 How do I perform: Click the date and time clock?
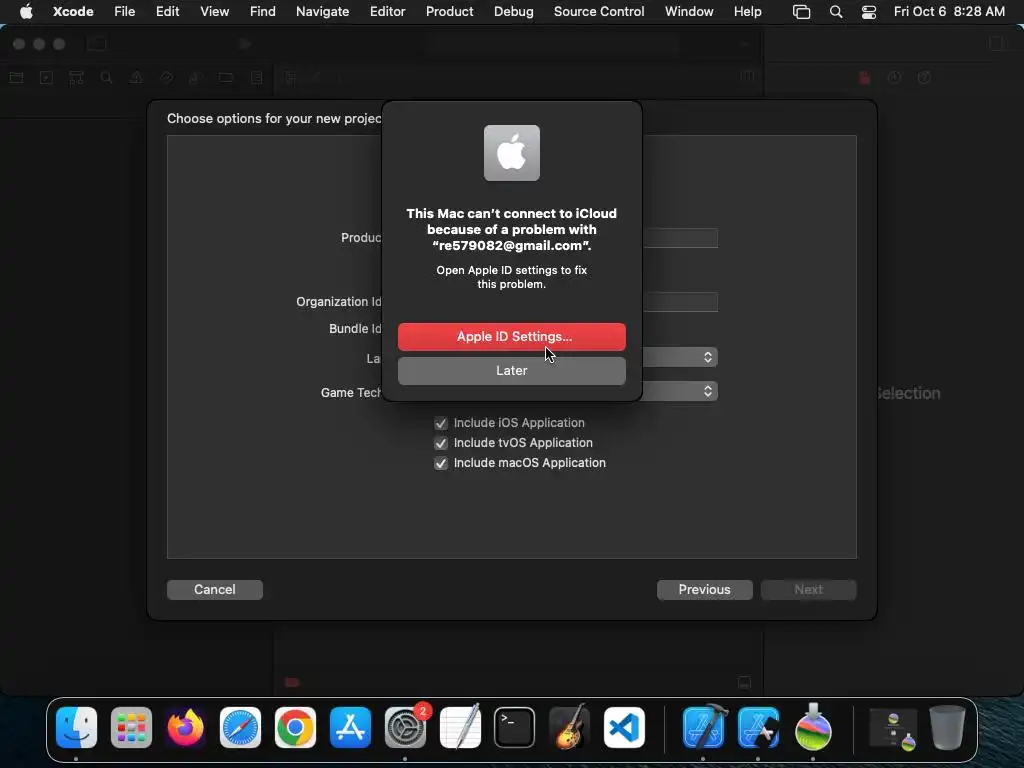[x=949, y=11]
